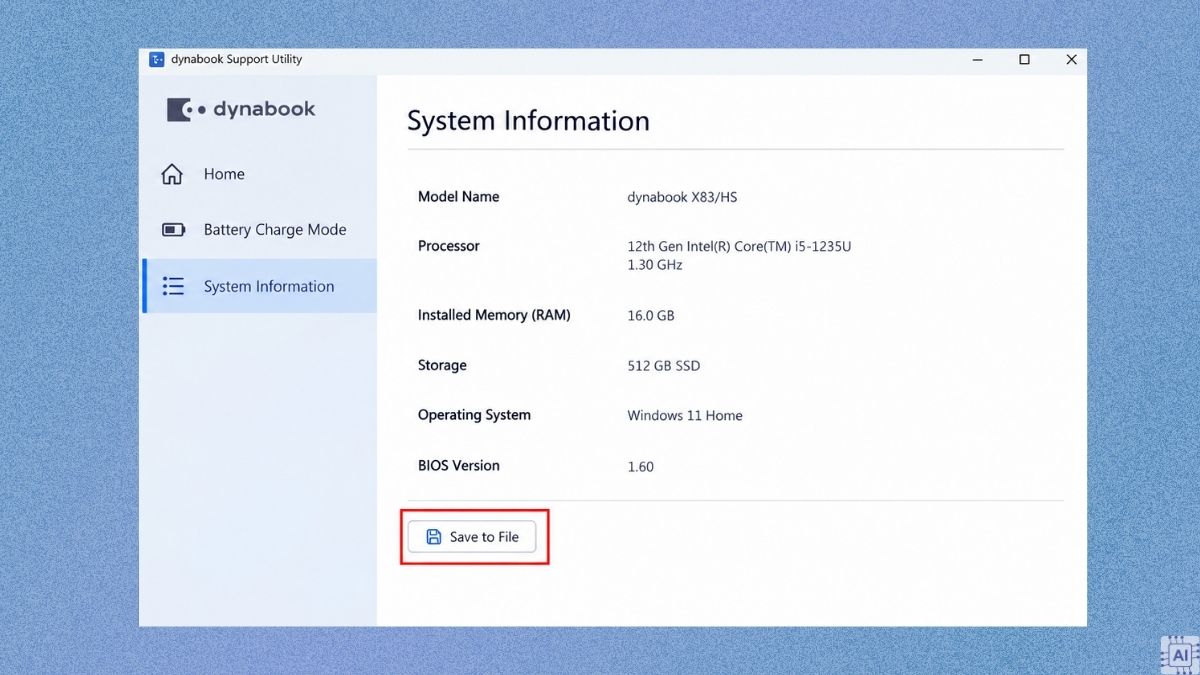Click the dynabook logo in sidebar
Image resolution: width=1200 pixels, height=675 pixels.
(241, 109)
